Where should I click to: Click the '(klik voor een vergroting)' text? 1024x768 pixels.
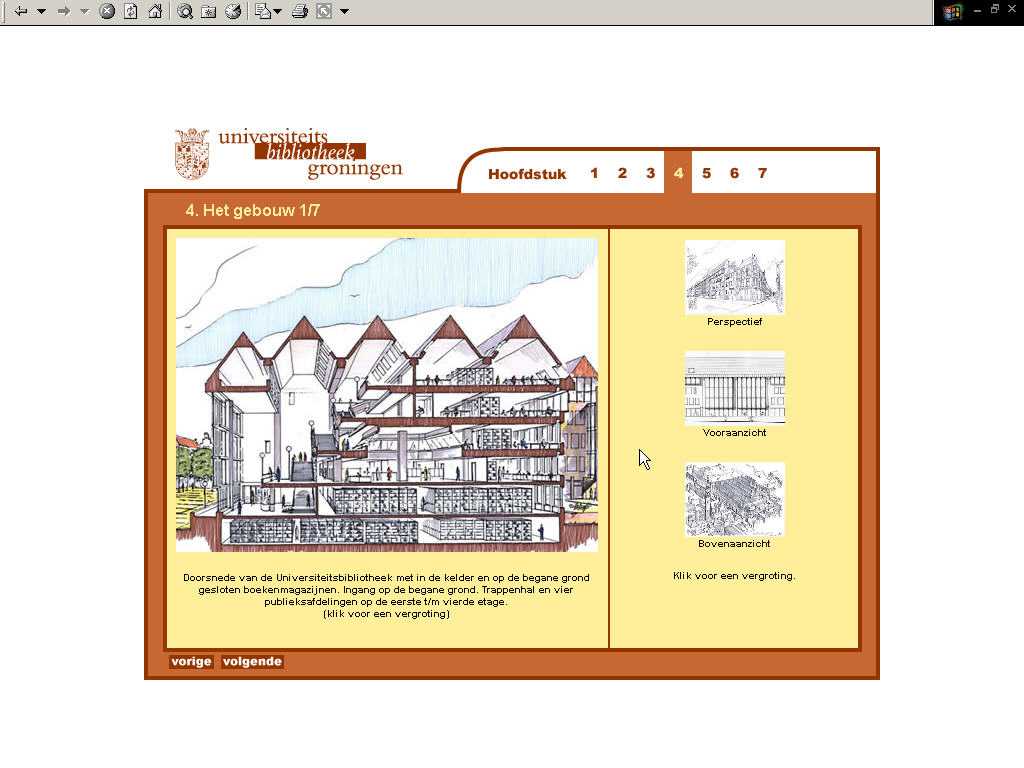tap(387, 614)
